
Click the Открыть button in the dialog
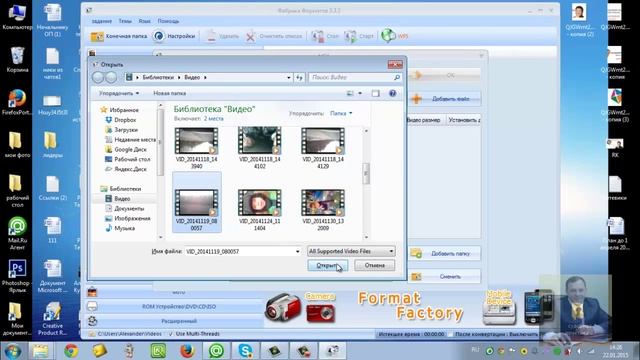pos(327,265)
